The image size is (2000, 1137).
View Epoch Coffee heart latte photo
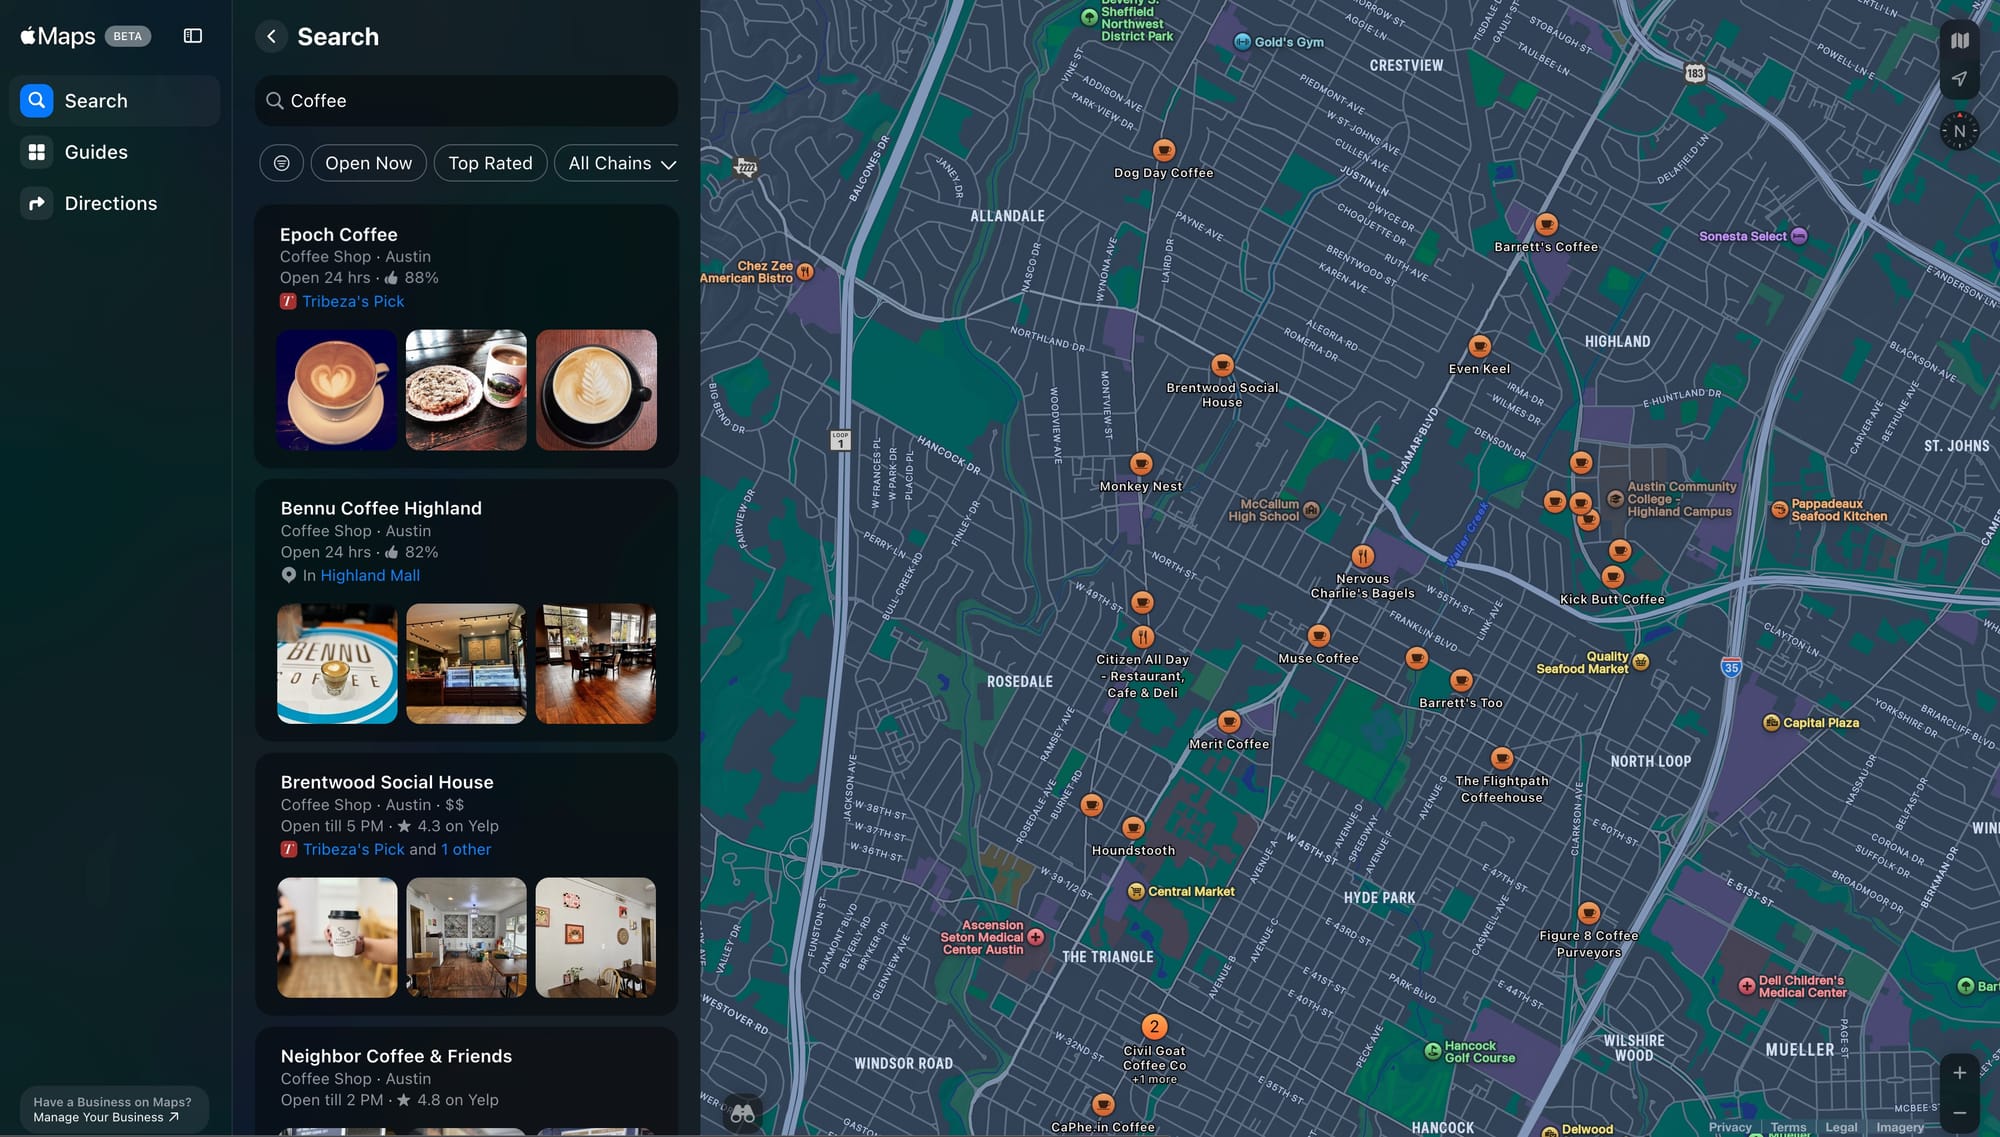(336, 390)
